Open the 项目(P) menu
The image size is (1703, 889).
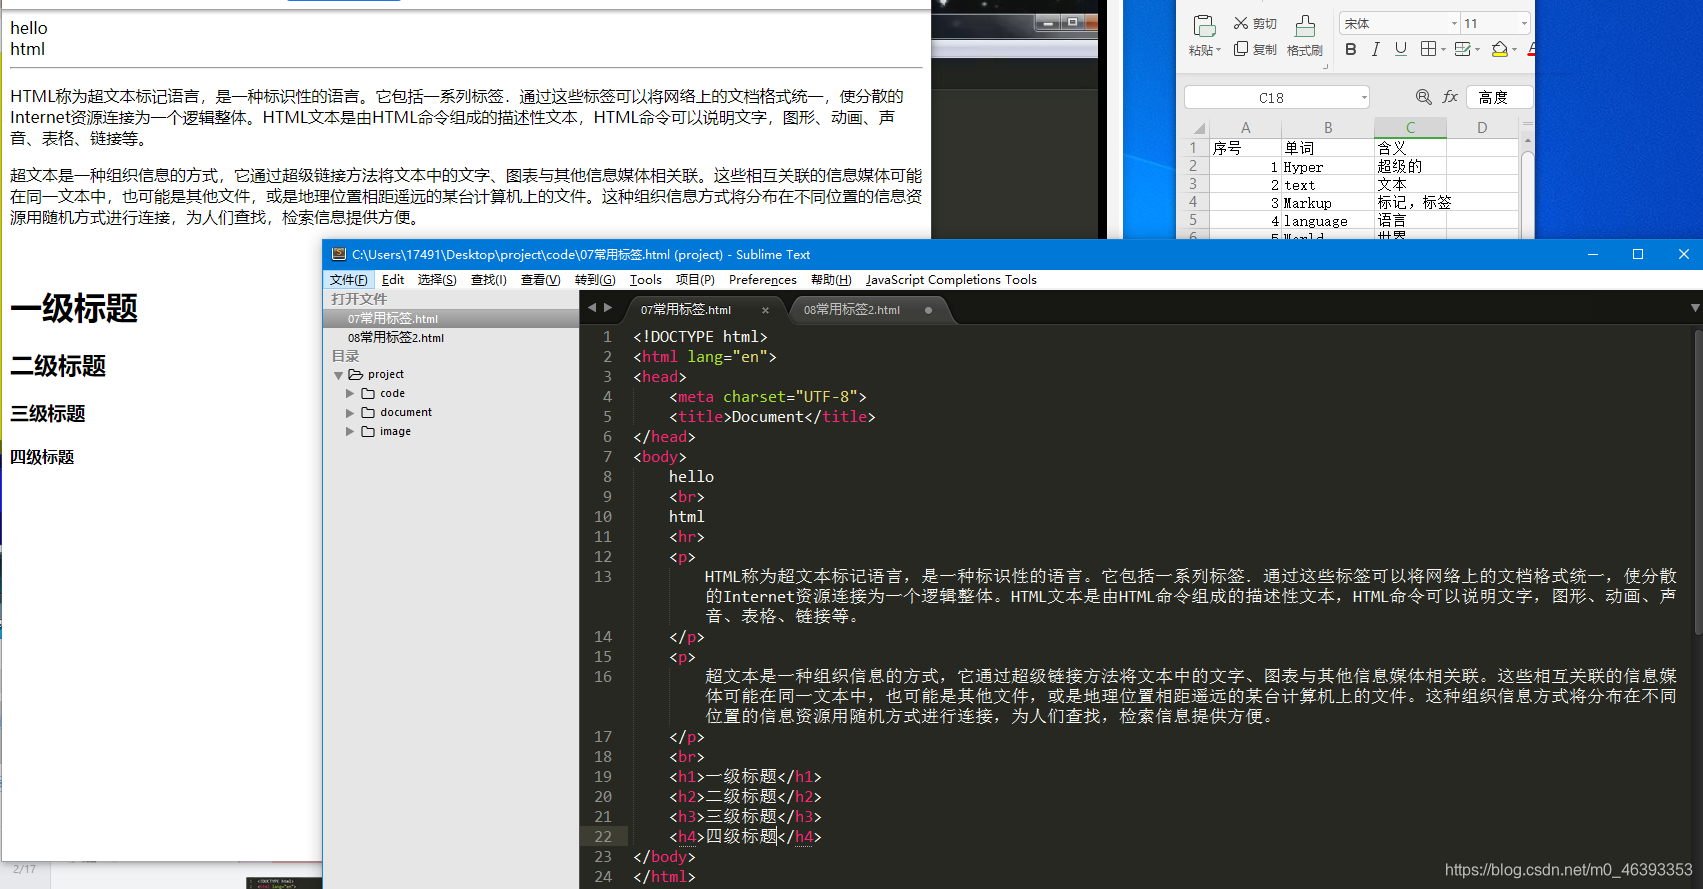tap(695, 280)
